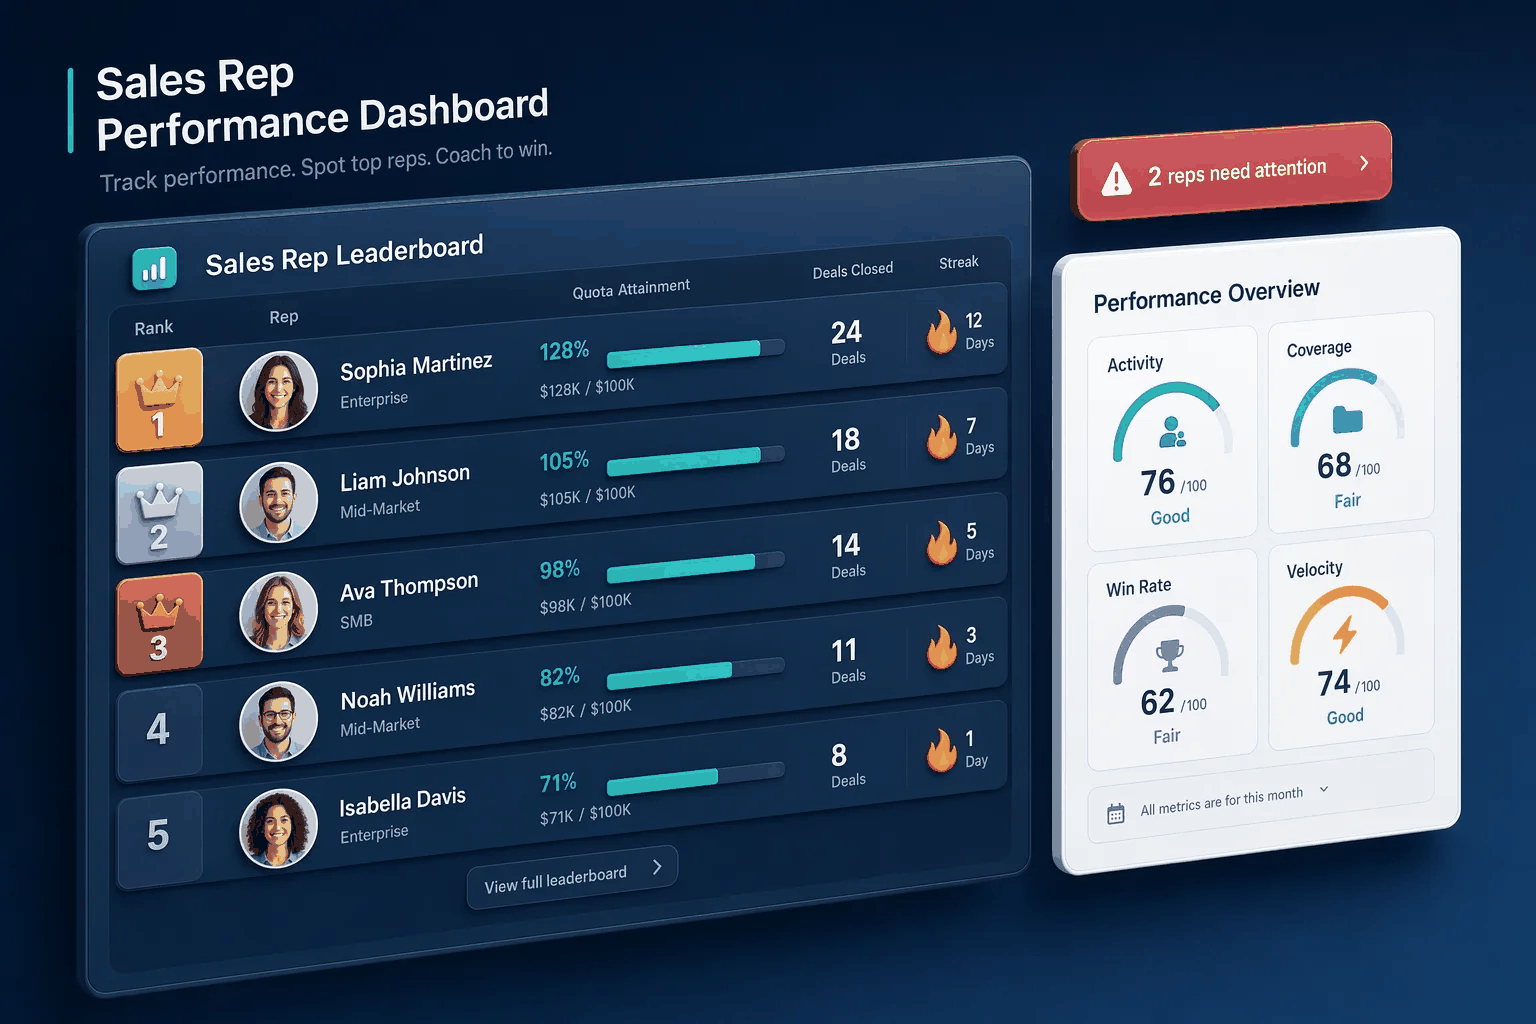Select rep name Noah Williams

(408, 695)
